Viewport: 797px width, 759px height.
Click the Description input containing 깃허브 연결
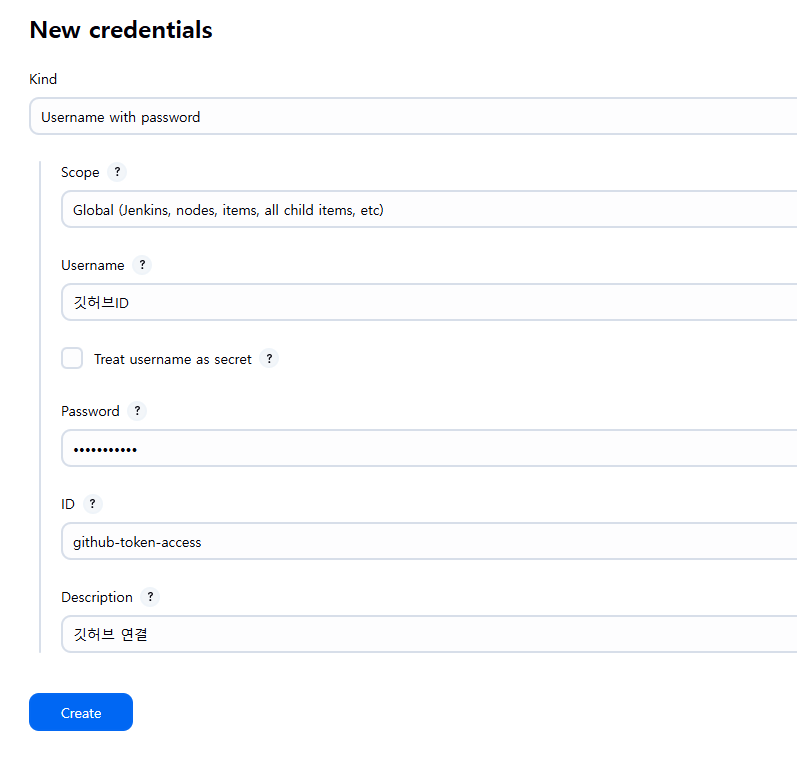pos(430,634)
